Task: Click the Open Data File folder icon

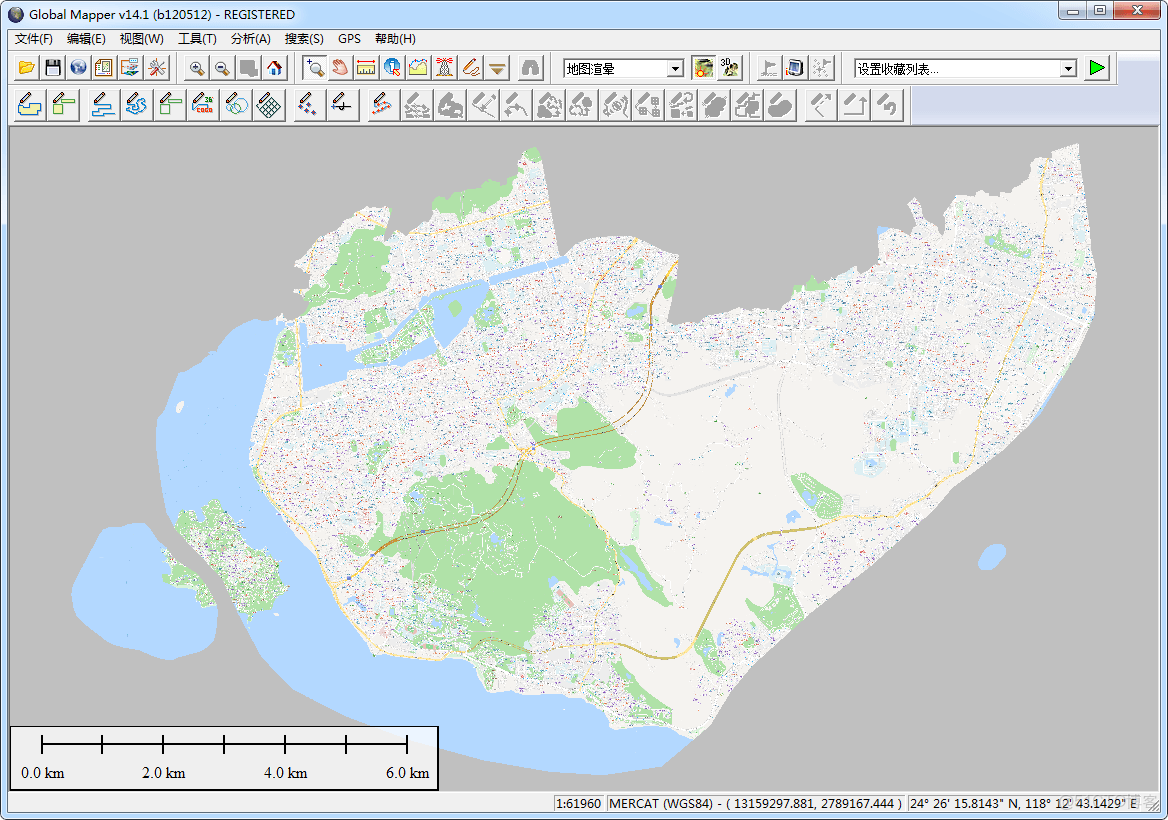Action: tap(27, 68)
